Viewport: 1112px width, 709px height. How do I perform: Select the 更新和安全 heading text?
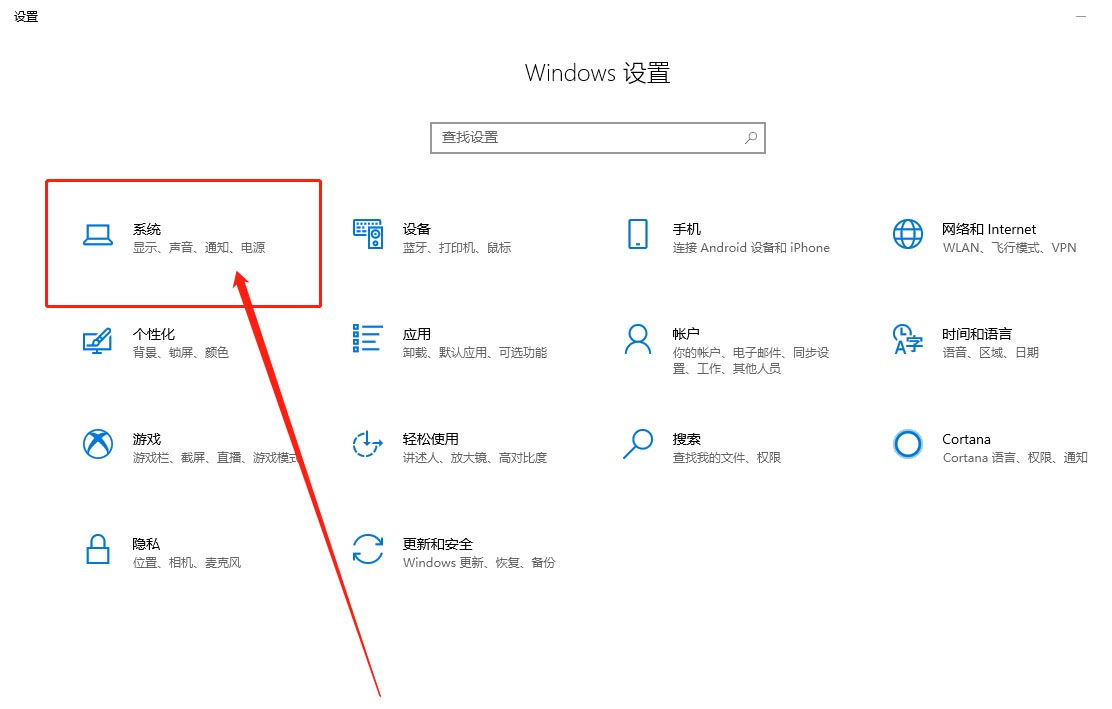(x=437, y=544)
